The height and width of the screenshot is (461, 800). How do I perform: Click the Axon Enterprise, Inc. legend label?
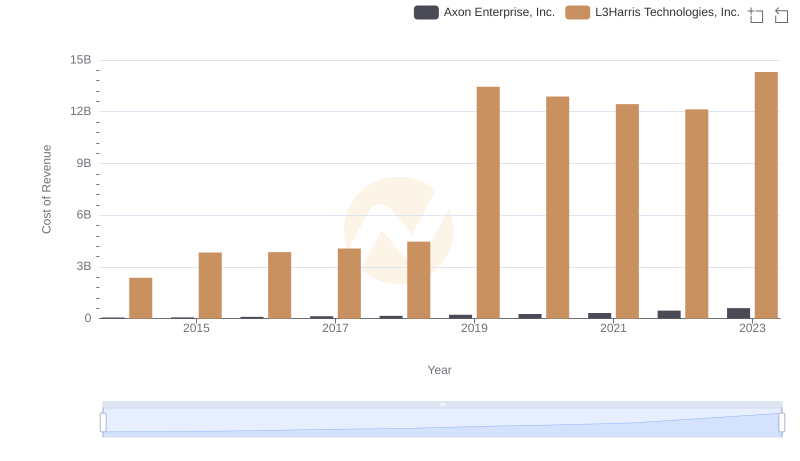coord(499,12)
